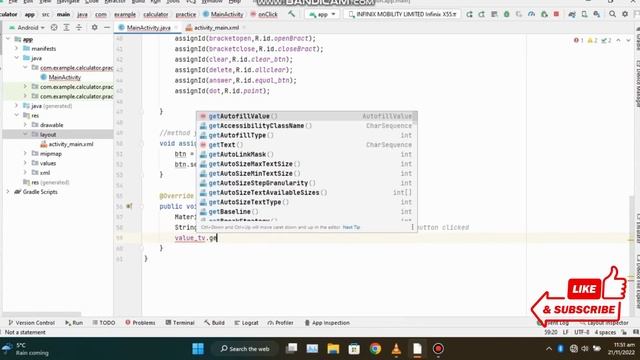Image resolution: width=640 pixels, height=360 pixels.
Task: Hide the Project panel with the minus icon
Action: pos(107,28)
